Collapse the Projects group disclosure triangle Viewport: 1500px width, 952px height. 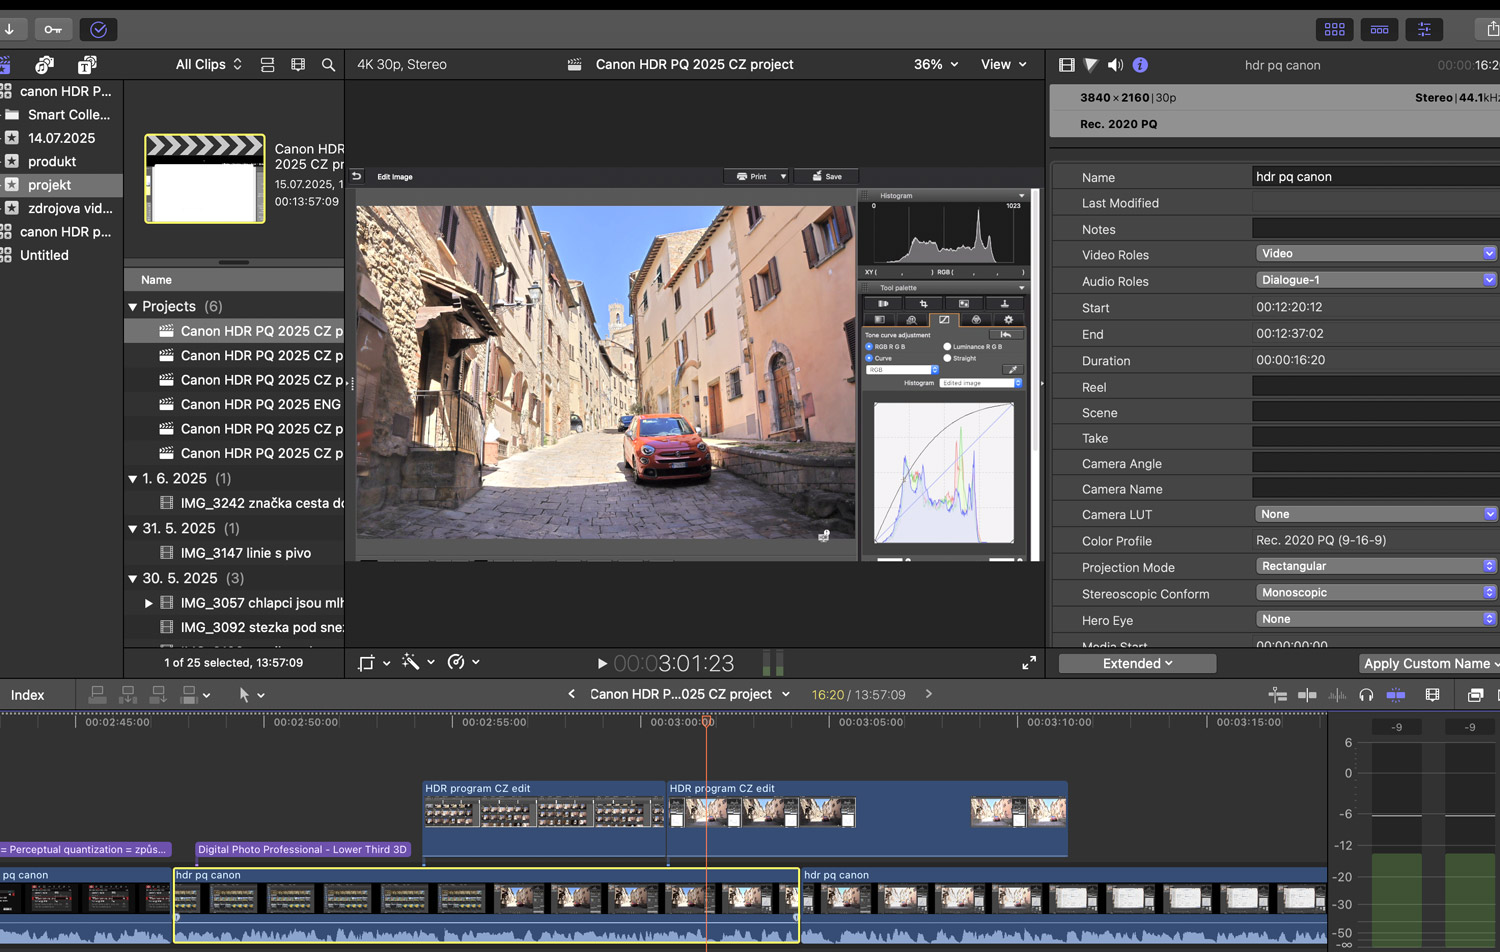click(x=133, y=307)
